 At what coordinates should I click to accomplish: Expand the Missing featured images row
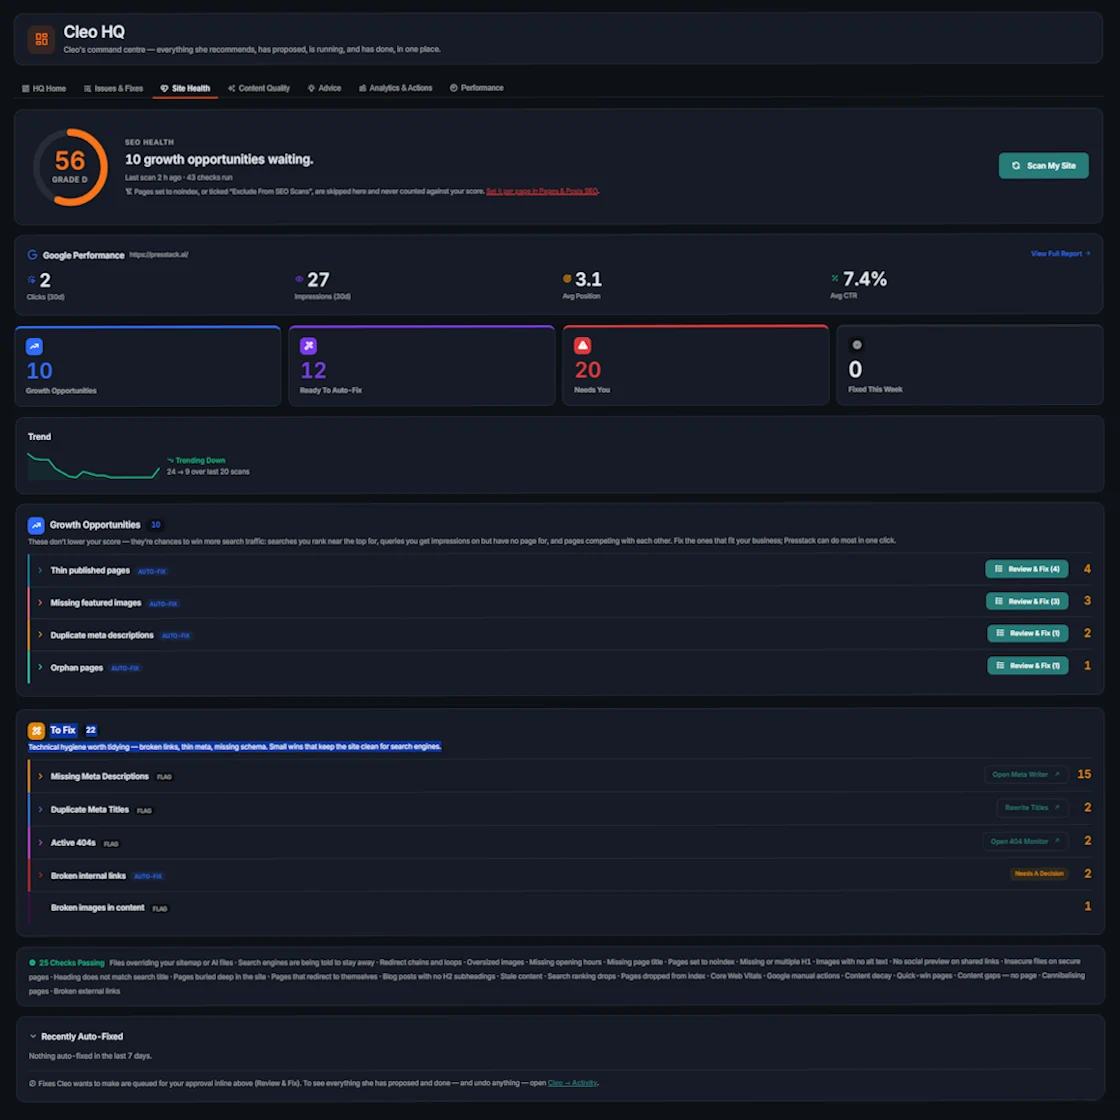[40, 603]
